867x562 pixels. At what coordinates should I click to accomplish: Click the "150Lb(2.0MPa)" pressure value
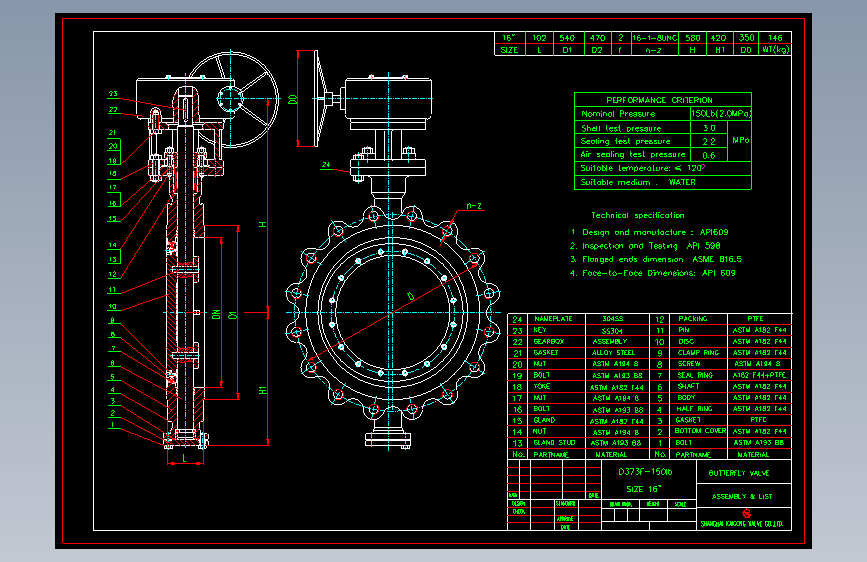721,113
